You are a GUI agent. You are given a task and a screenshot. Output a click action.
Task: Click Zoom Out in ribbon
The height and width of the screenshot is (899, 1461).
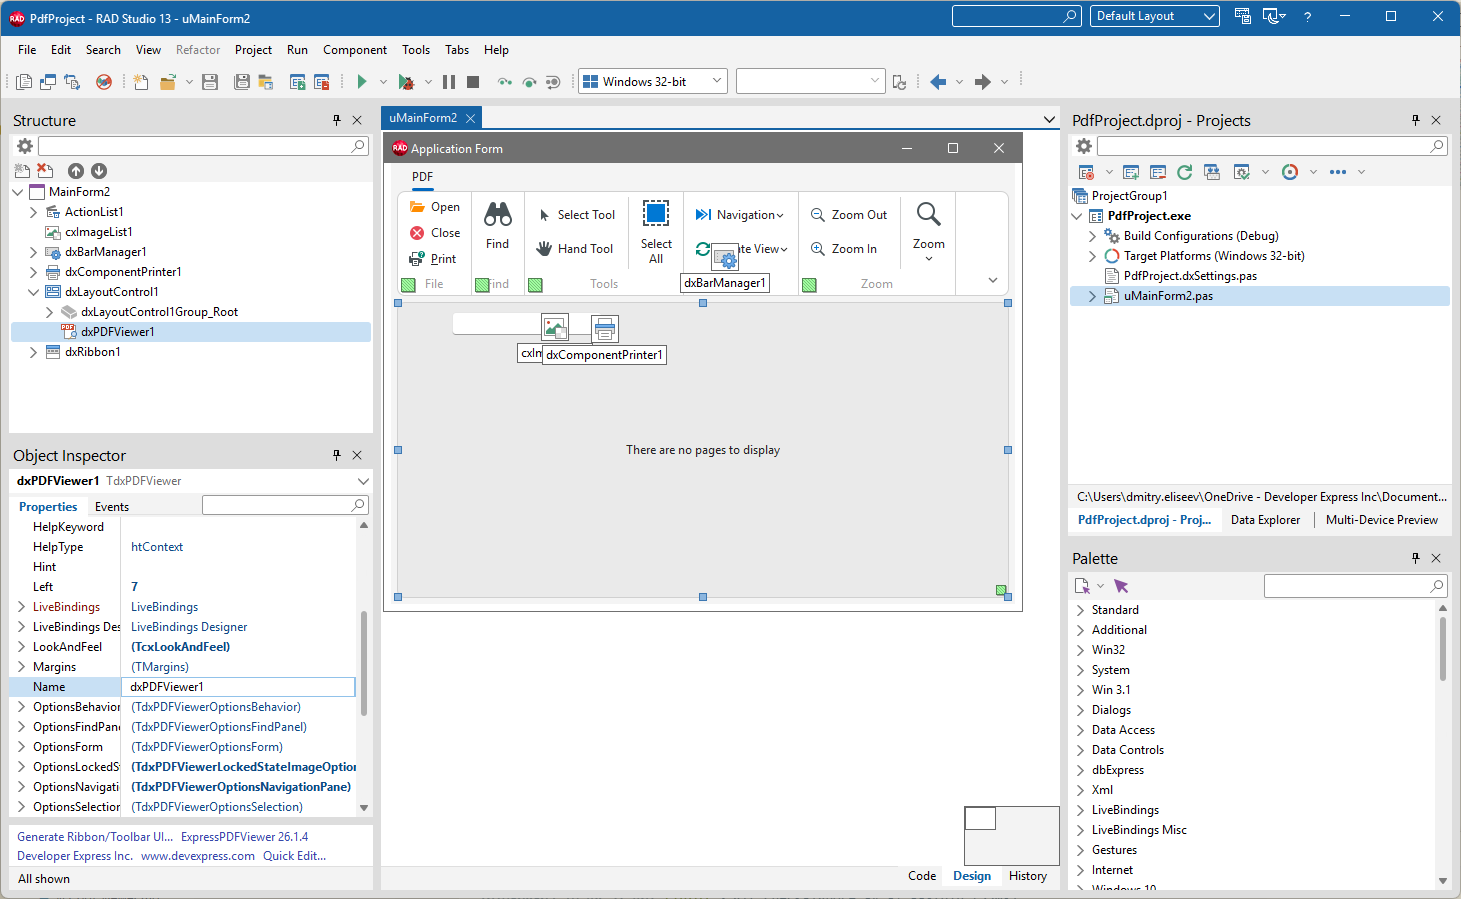pyautogui.click(x=849, y=215)
